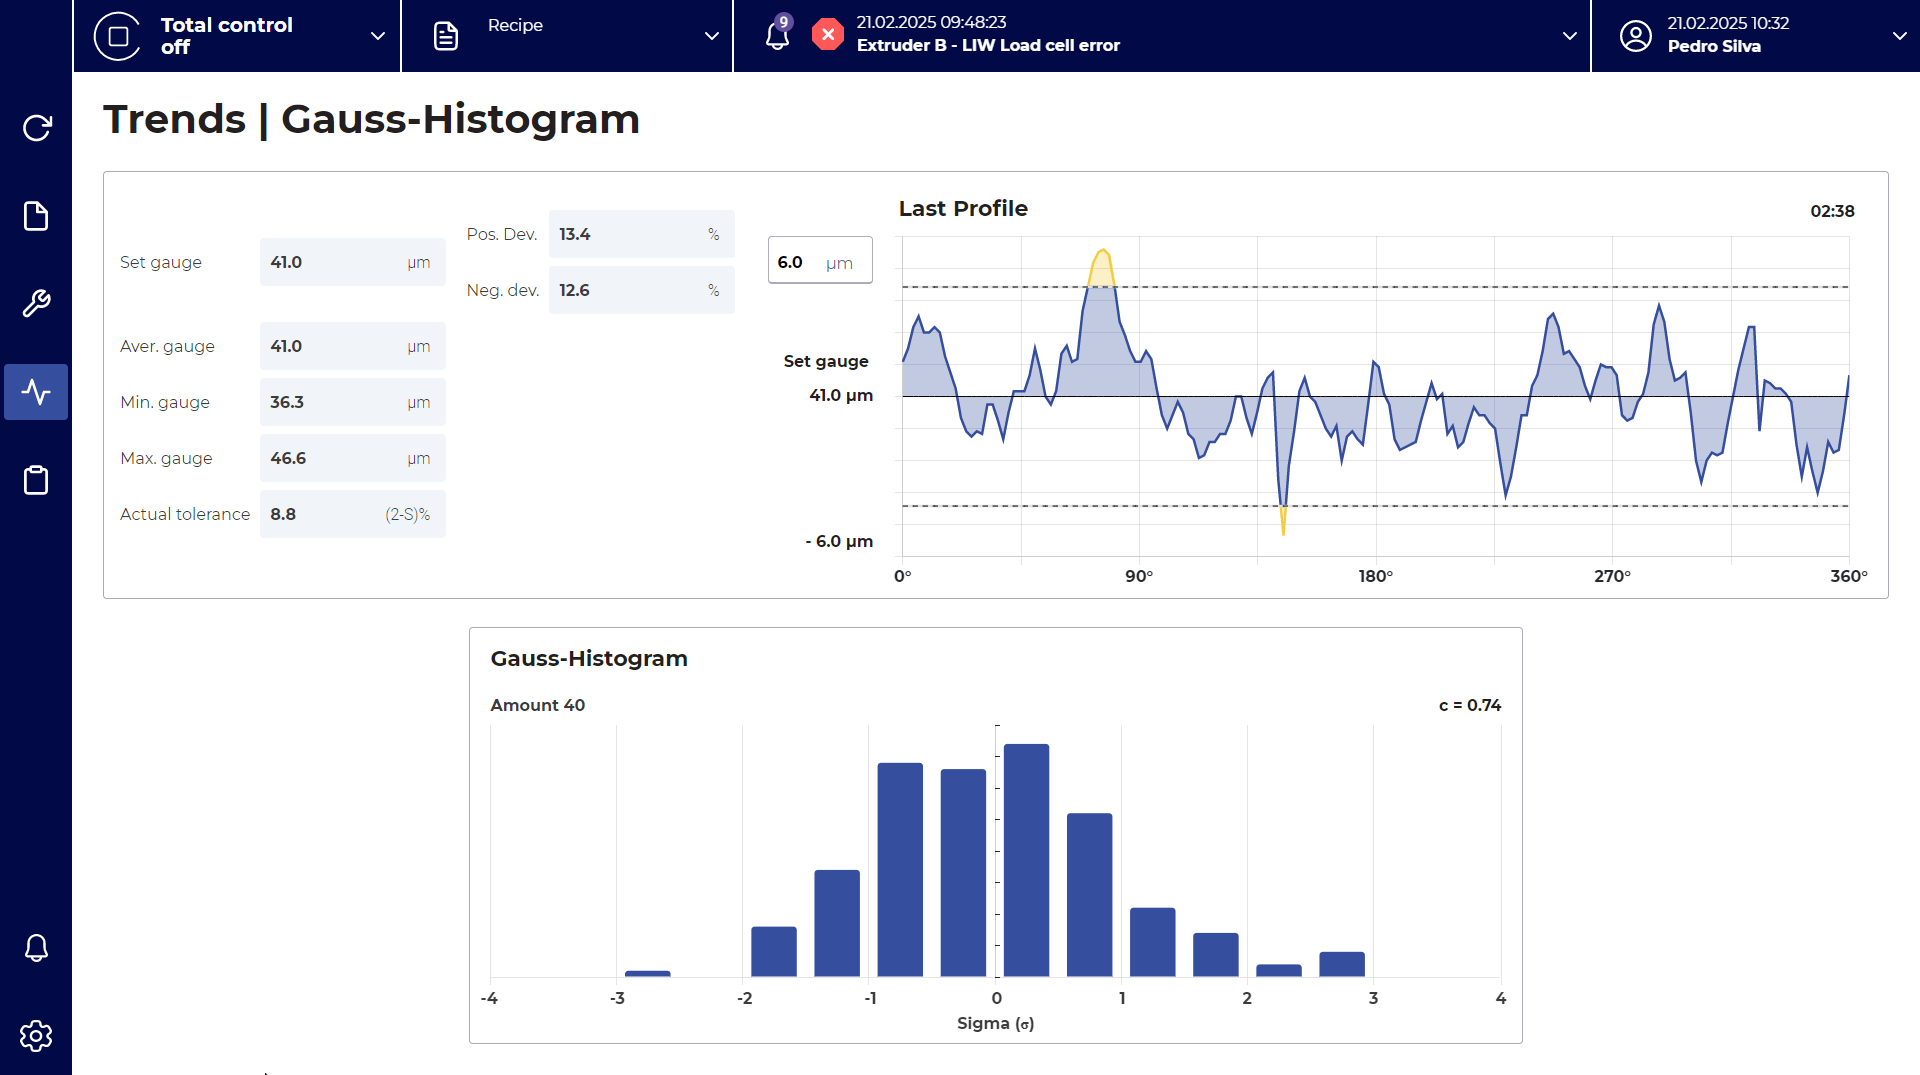Viewport: 1920px width, 1075px height.
Task: Open the document page icon in sidebar
Action: click(x=36, y=216)
